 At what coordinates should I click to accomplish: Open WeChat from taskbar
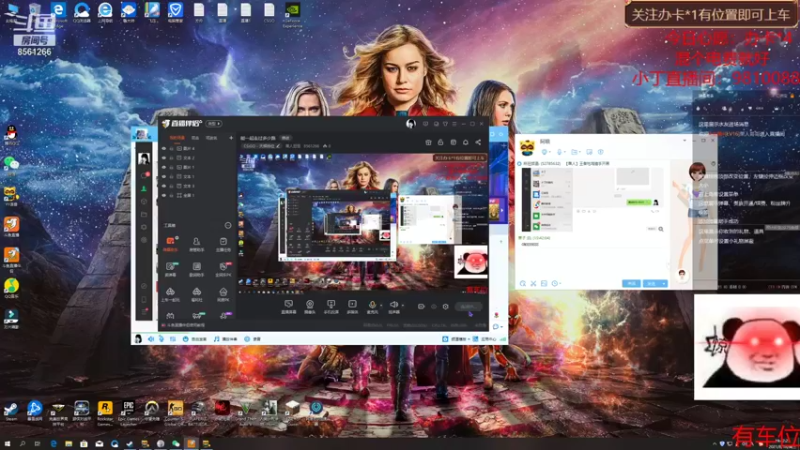coord(176,444)
